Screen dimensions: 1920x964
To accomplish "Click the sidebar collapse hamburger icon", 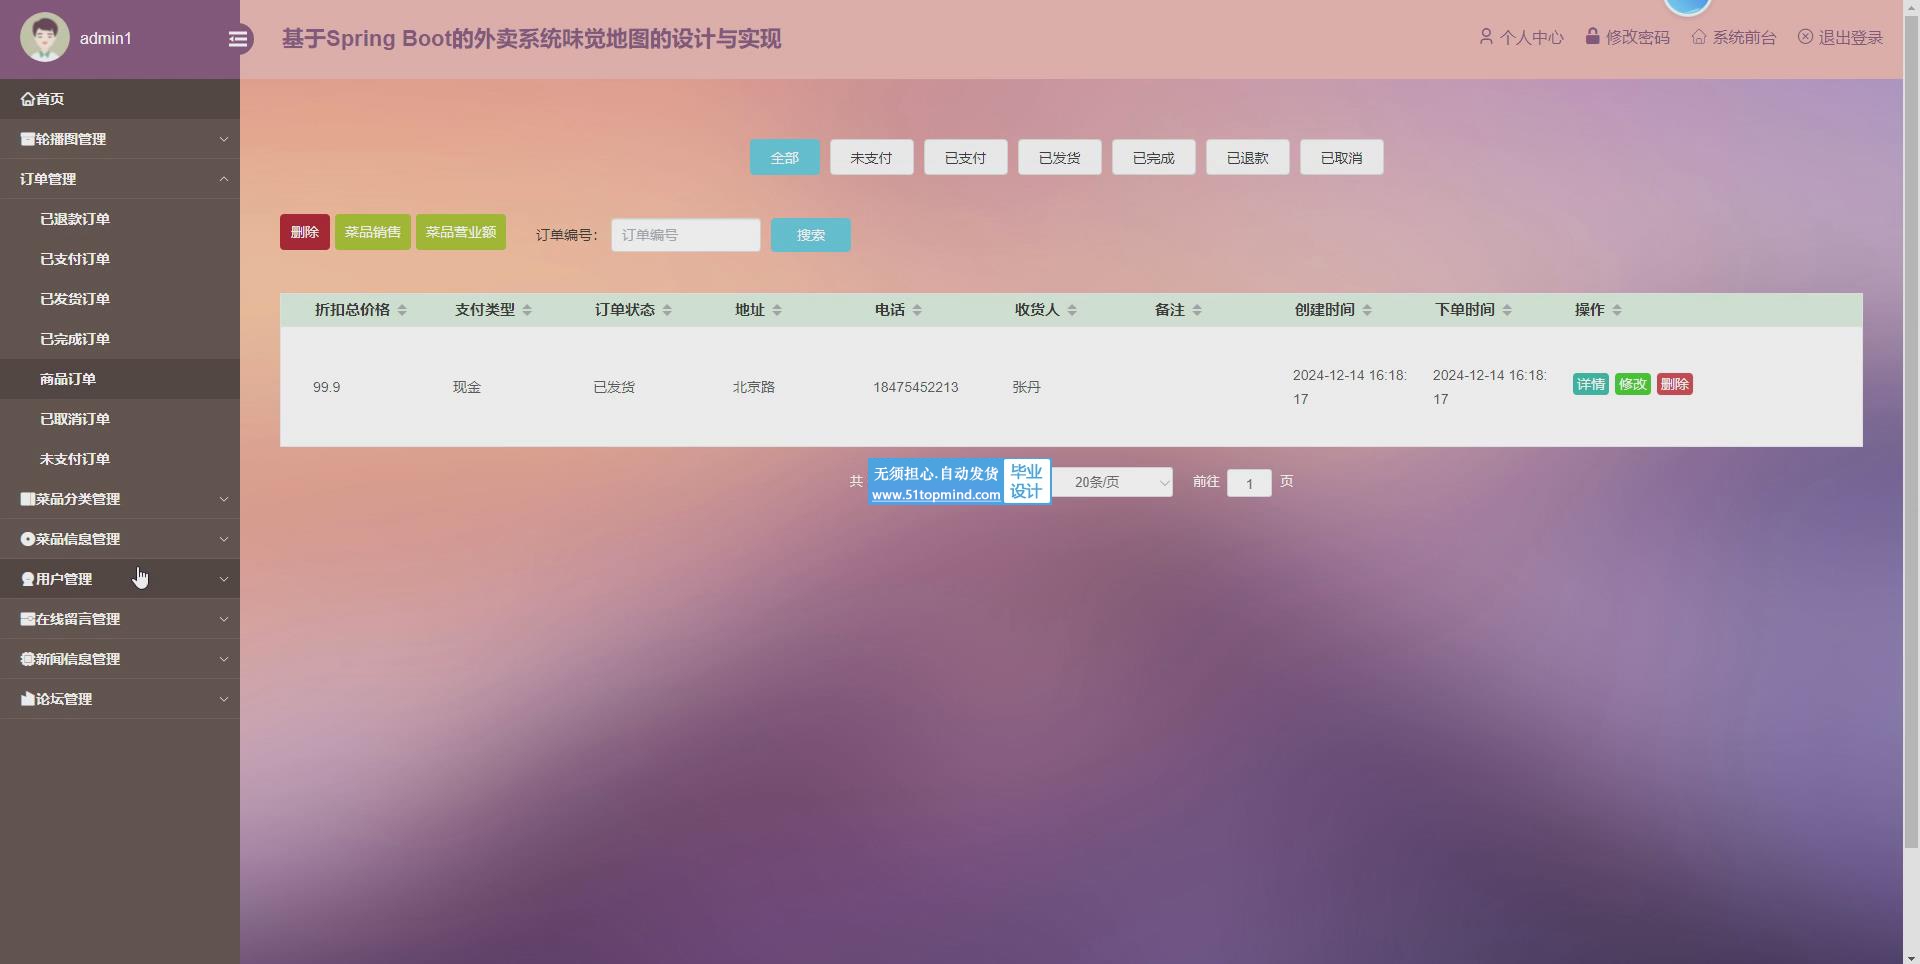I will coord(238,39).
